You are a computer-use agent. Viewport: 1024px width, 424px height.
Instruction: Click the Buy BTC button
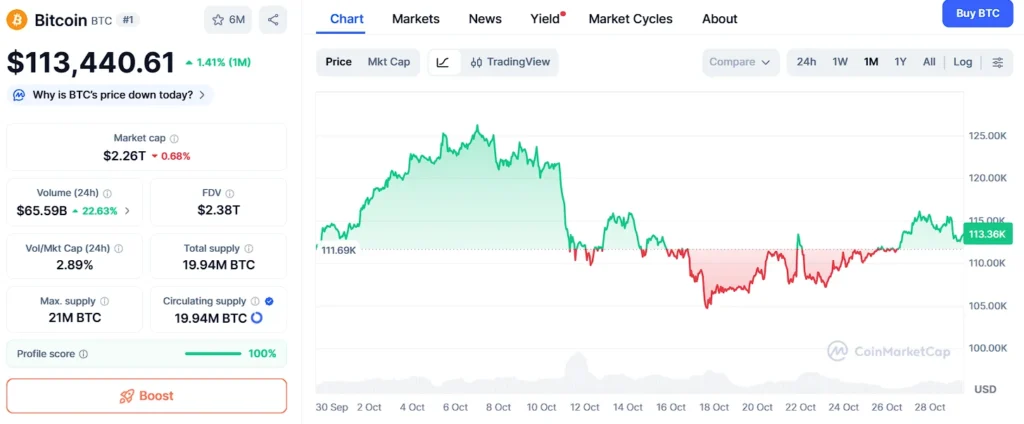[x=978, y=13]
